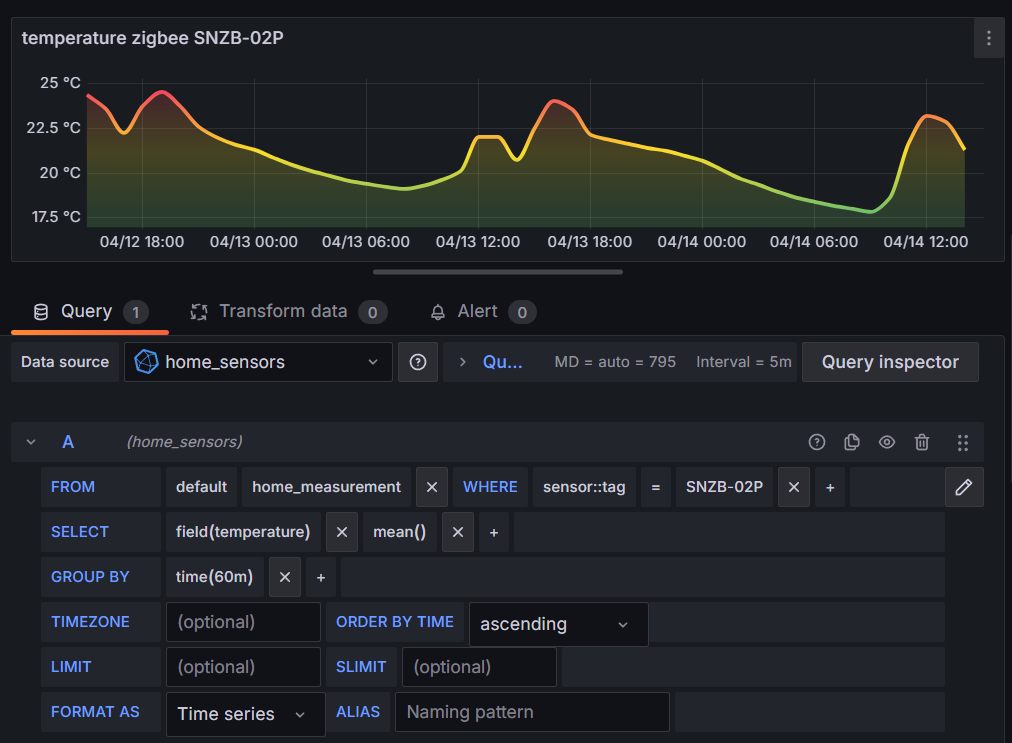The width and height of the screenshot is (1012, 743).
Task: Click the home_sensors data source logo
Action: click(147, 362)
